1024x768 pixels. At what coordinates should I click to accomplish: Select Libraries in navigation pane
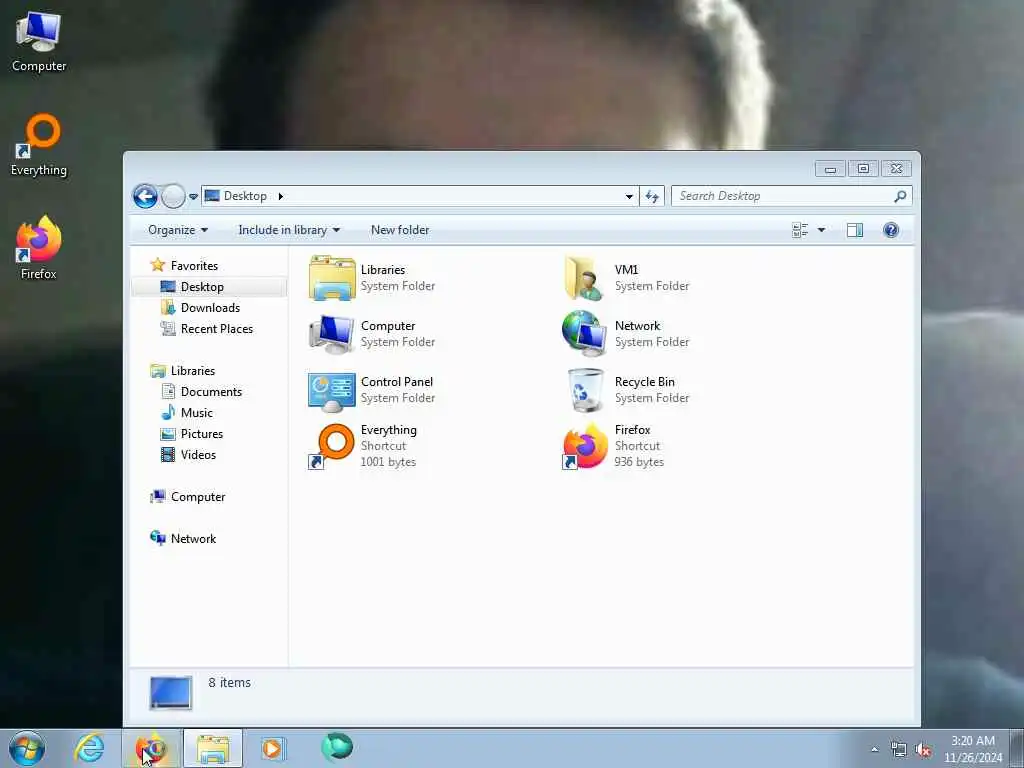click(x=193, y=370)
